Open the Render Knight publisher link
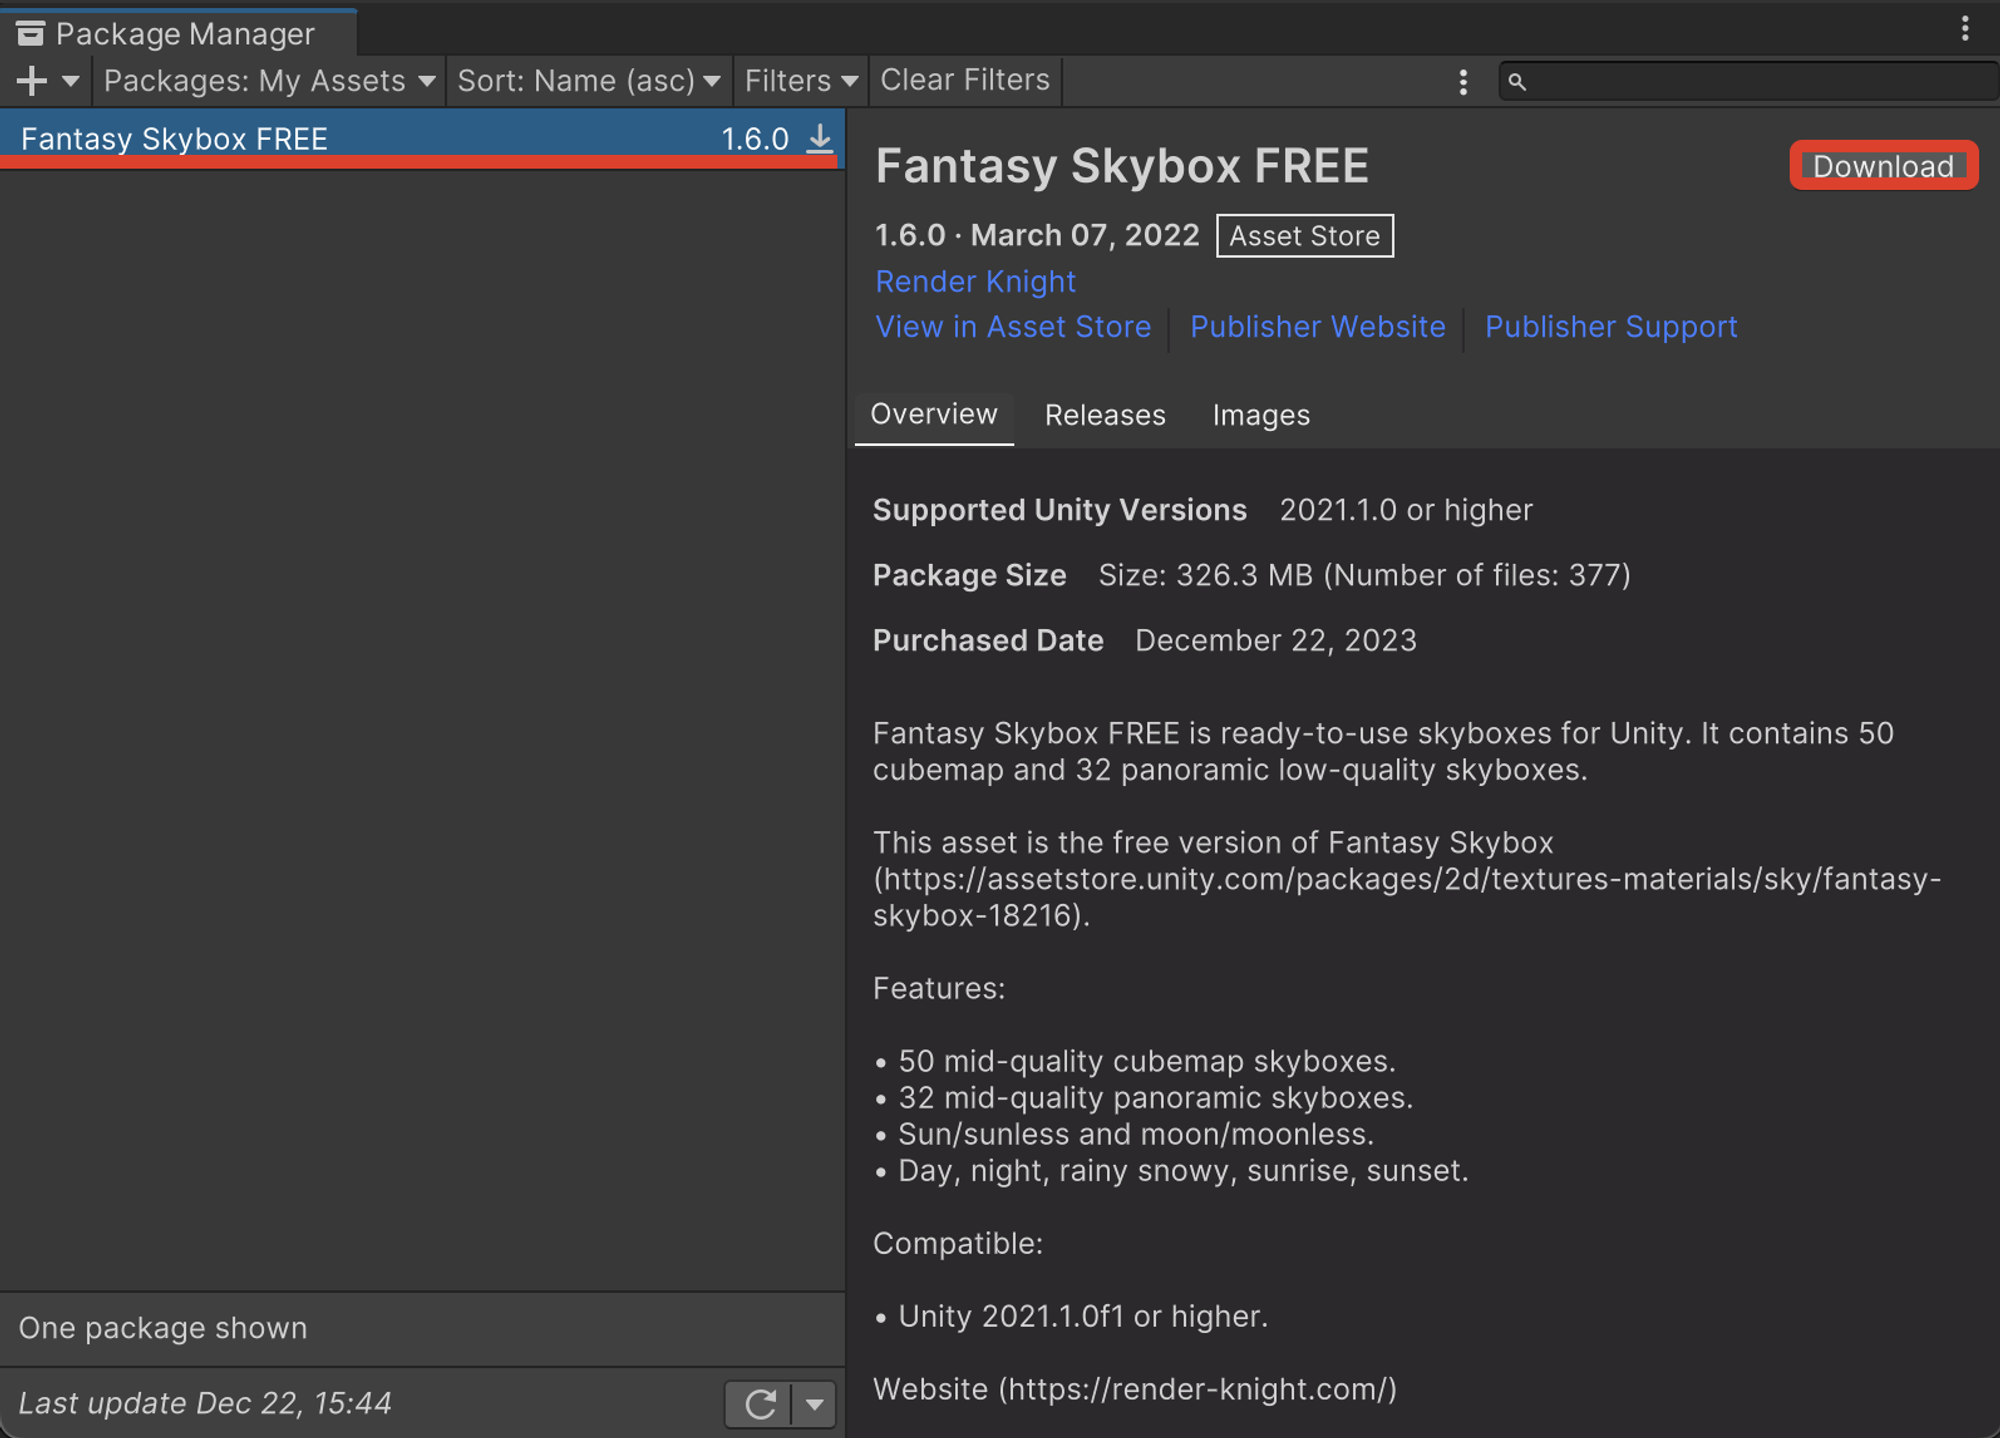Image resolution: width=2000 pixels, height=1438 pixels. pyautogui.click(x=975, y=282)
